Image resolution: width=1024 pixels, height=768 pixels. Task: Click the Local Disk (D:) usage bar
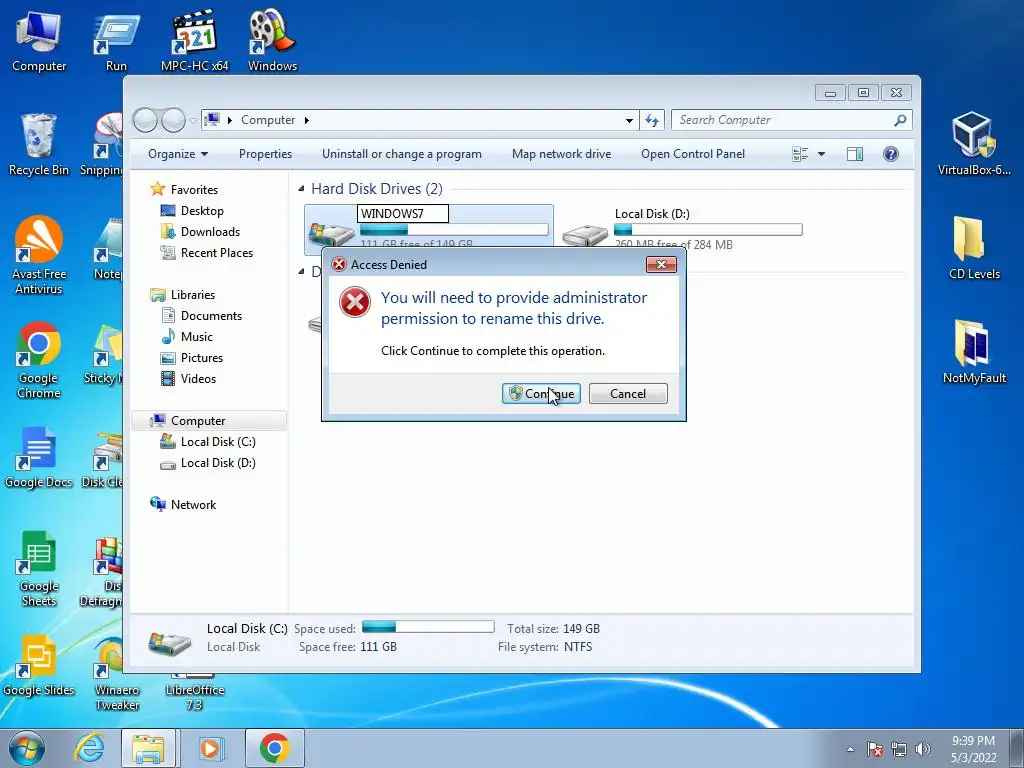708,230
